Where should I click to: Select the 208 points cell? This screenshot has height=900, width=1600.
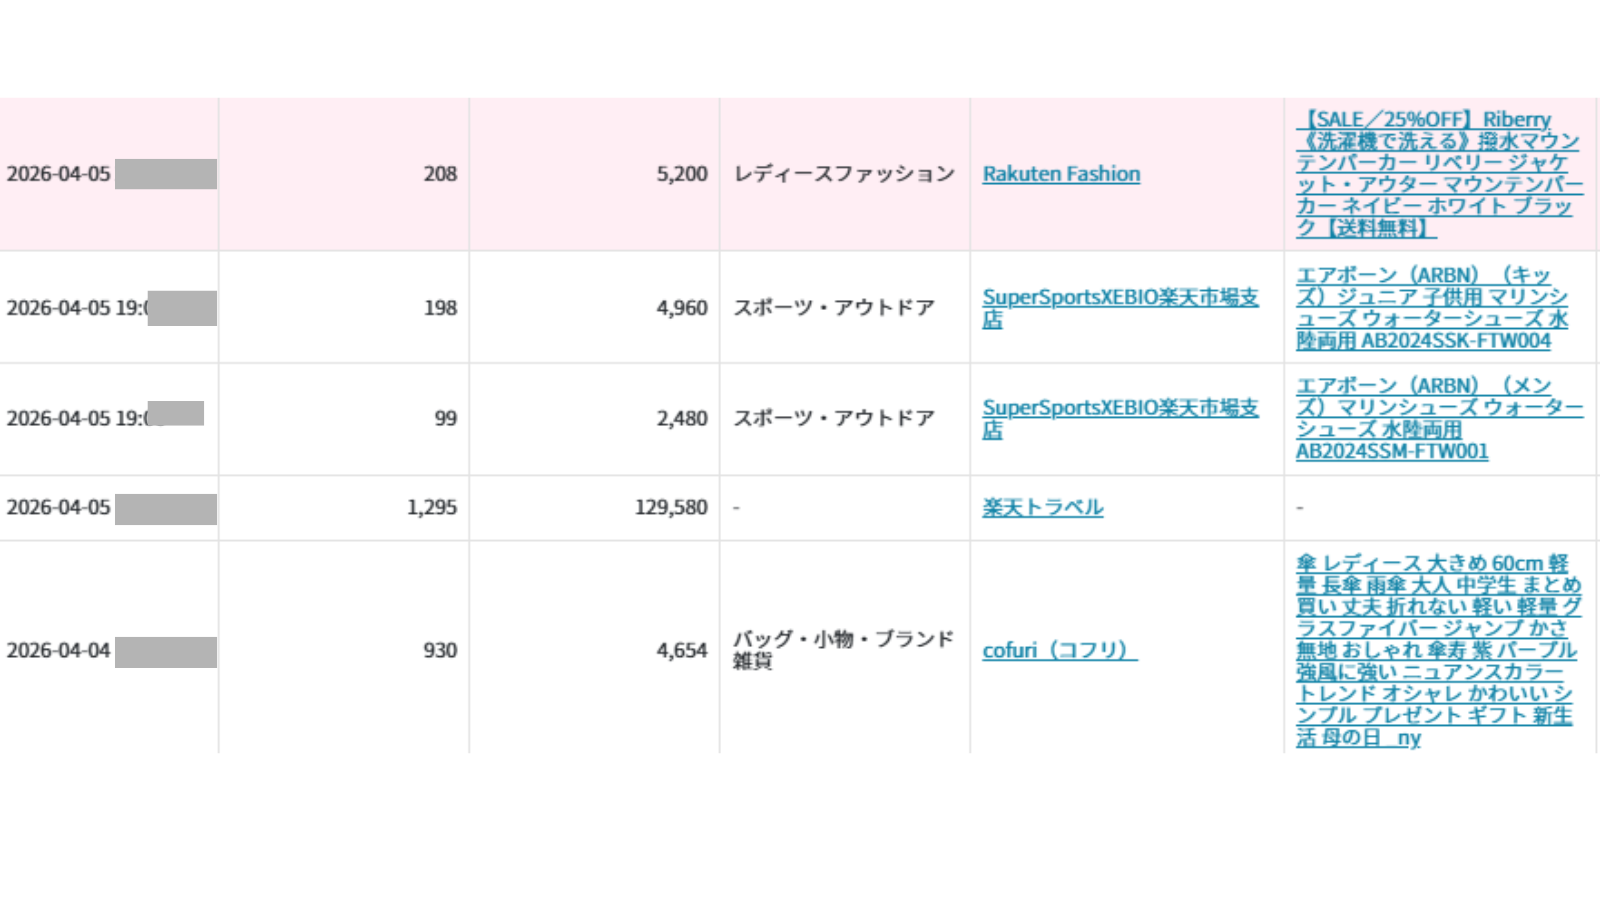pyautogui.click(x=440, y=174)
